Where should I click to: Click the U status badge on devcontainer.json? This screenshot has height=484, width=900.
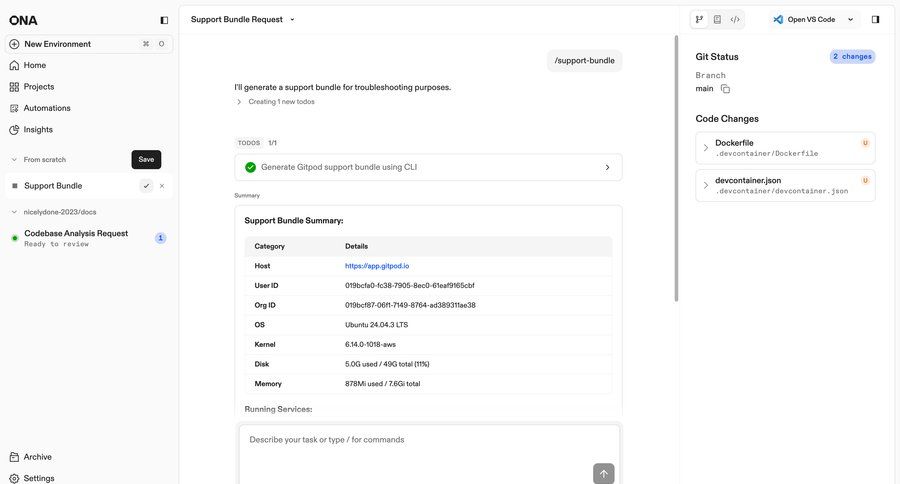[x=865, y=180]
